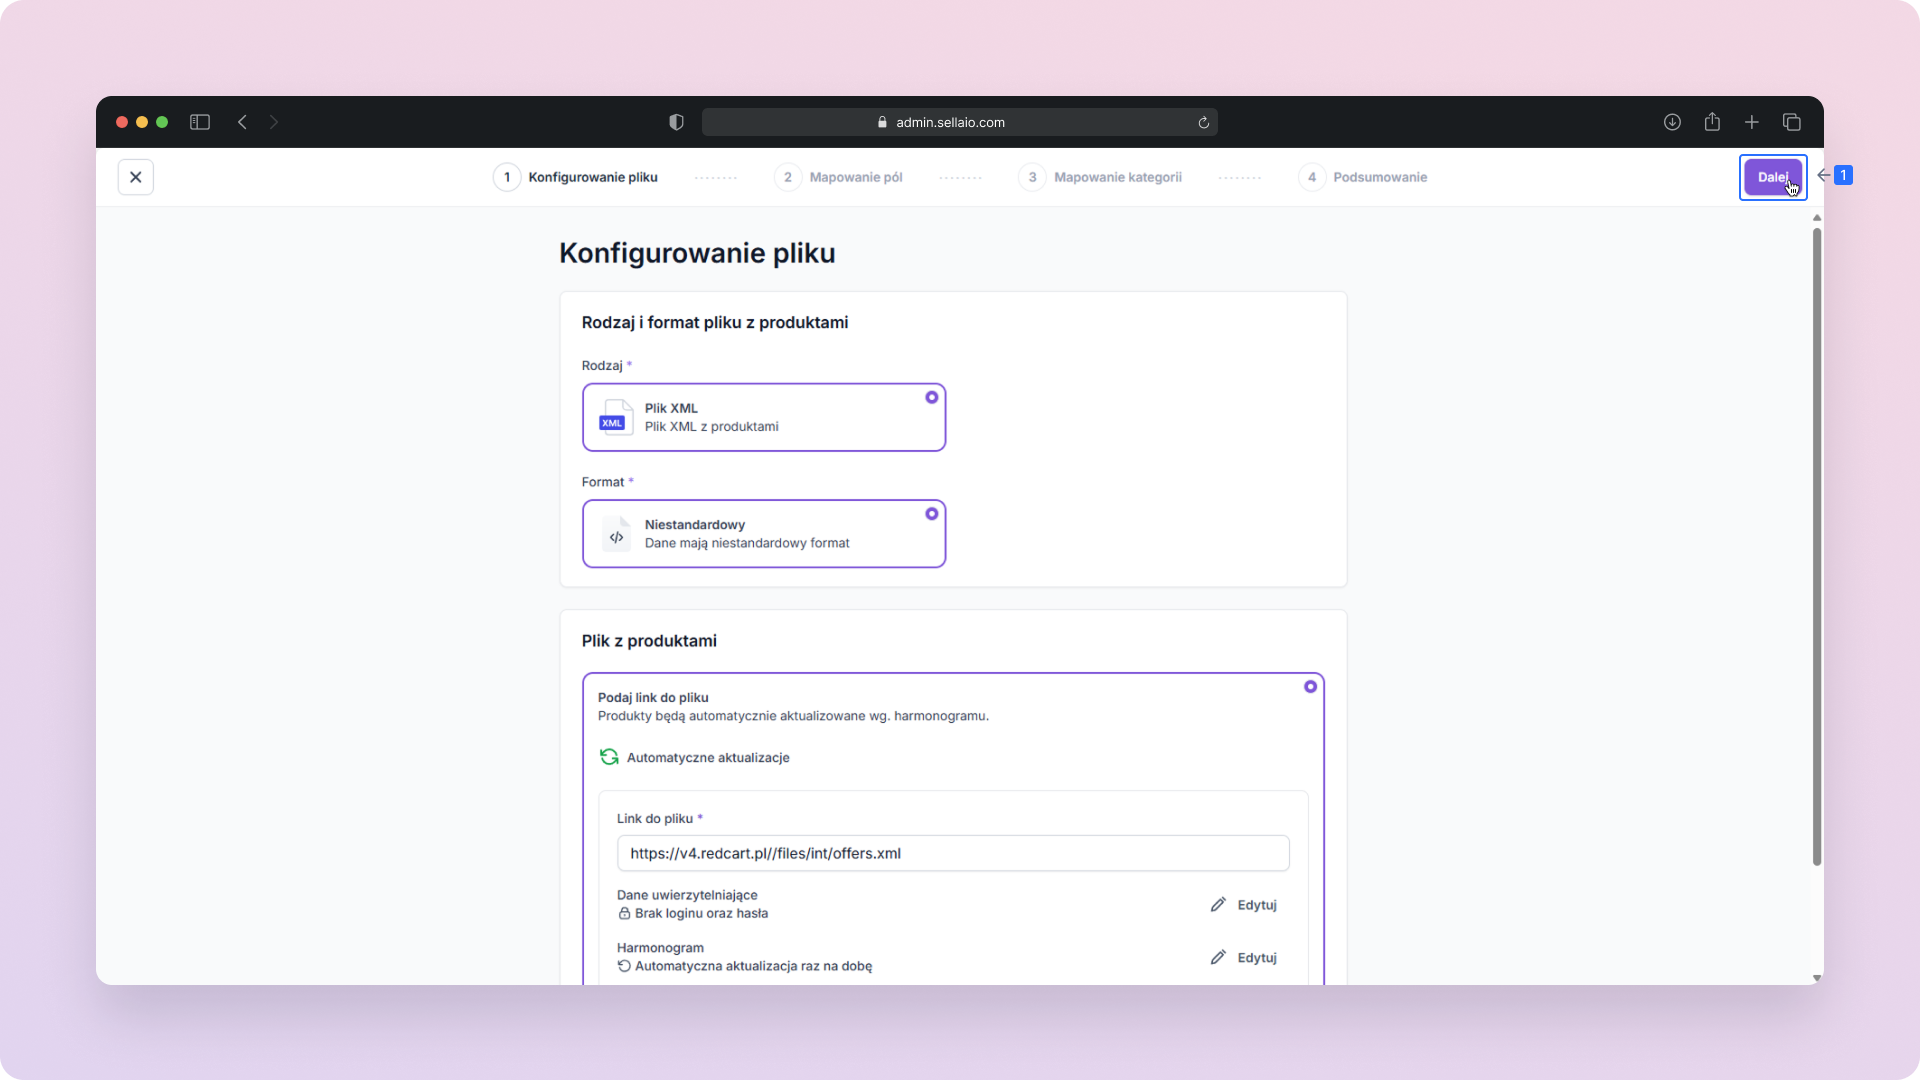
Task: Open Safari downloads
Action: (1672, 122)
